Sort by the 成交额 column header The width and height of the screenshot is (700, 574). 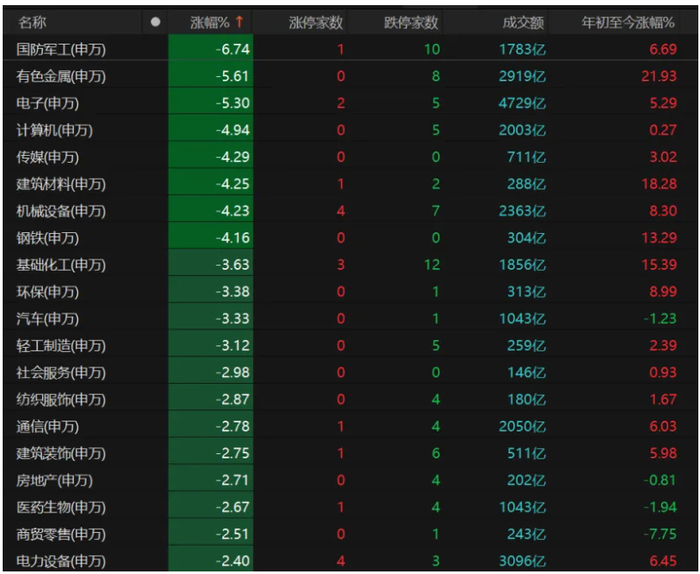(x=523, y=22)
